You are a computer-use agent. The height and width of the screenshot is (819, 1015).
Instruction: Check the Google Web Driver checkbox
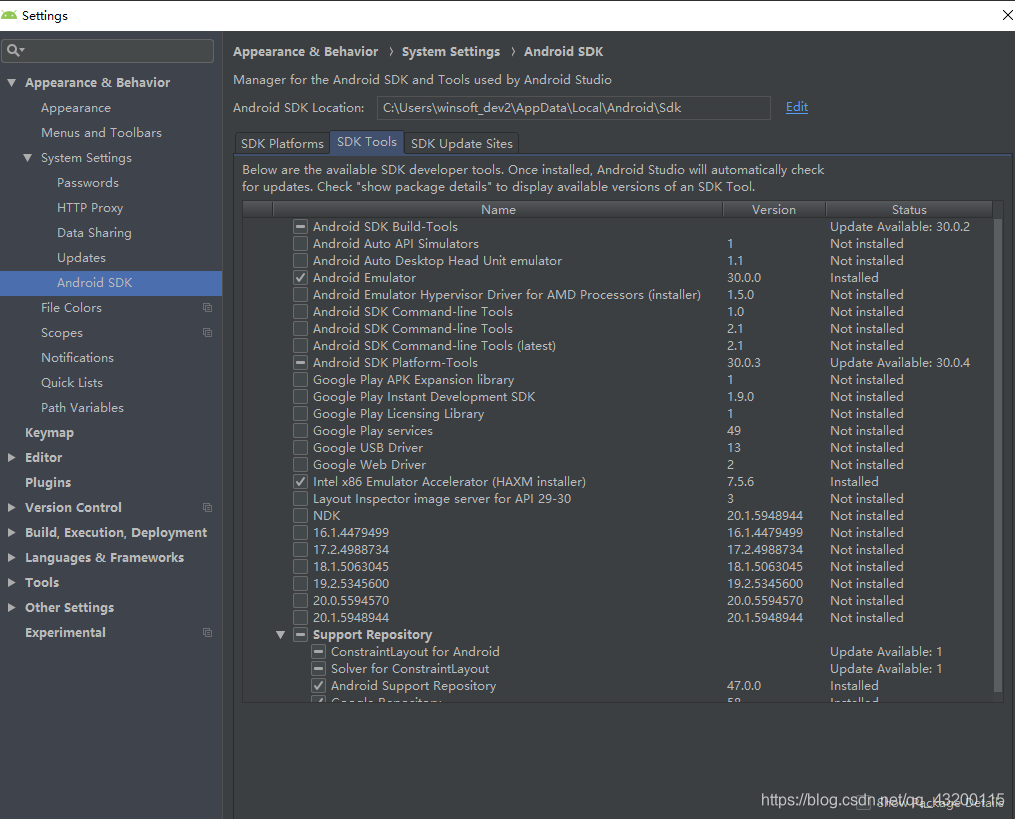tap(300, 464)
